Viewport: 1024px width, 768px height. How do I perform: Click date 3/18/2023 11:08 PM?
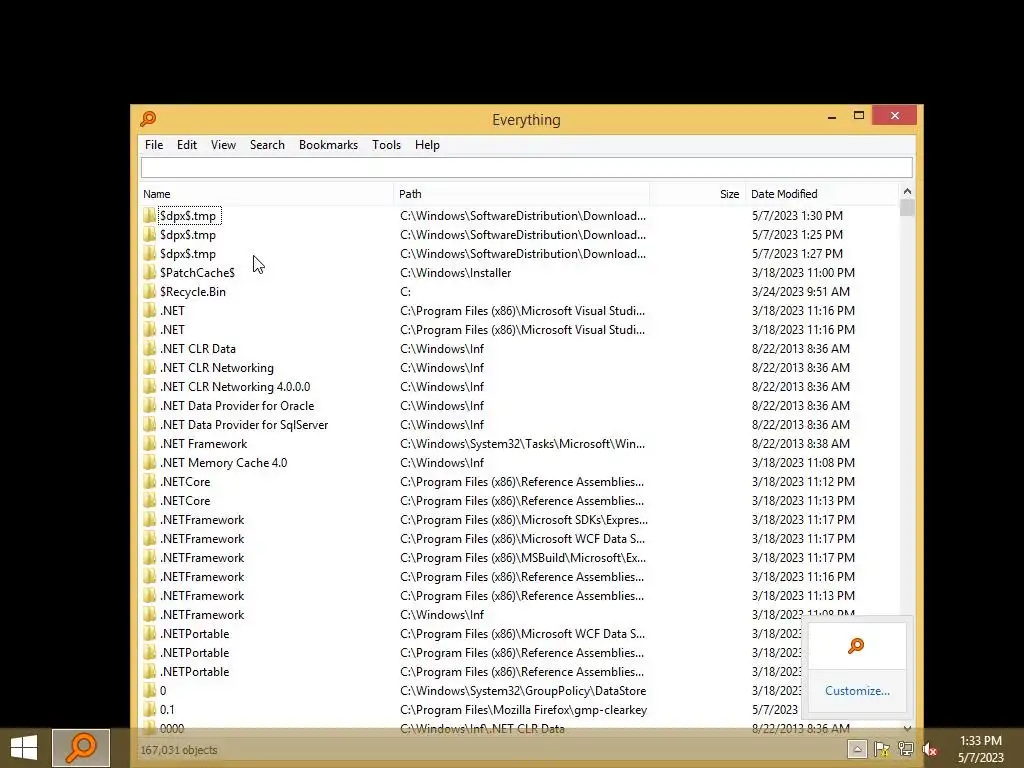(x=803, y=462)
